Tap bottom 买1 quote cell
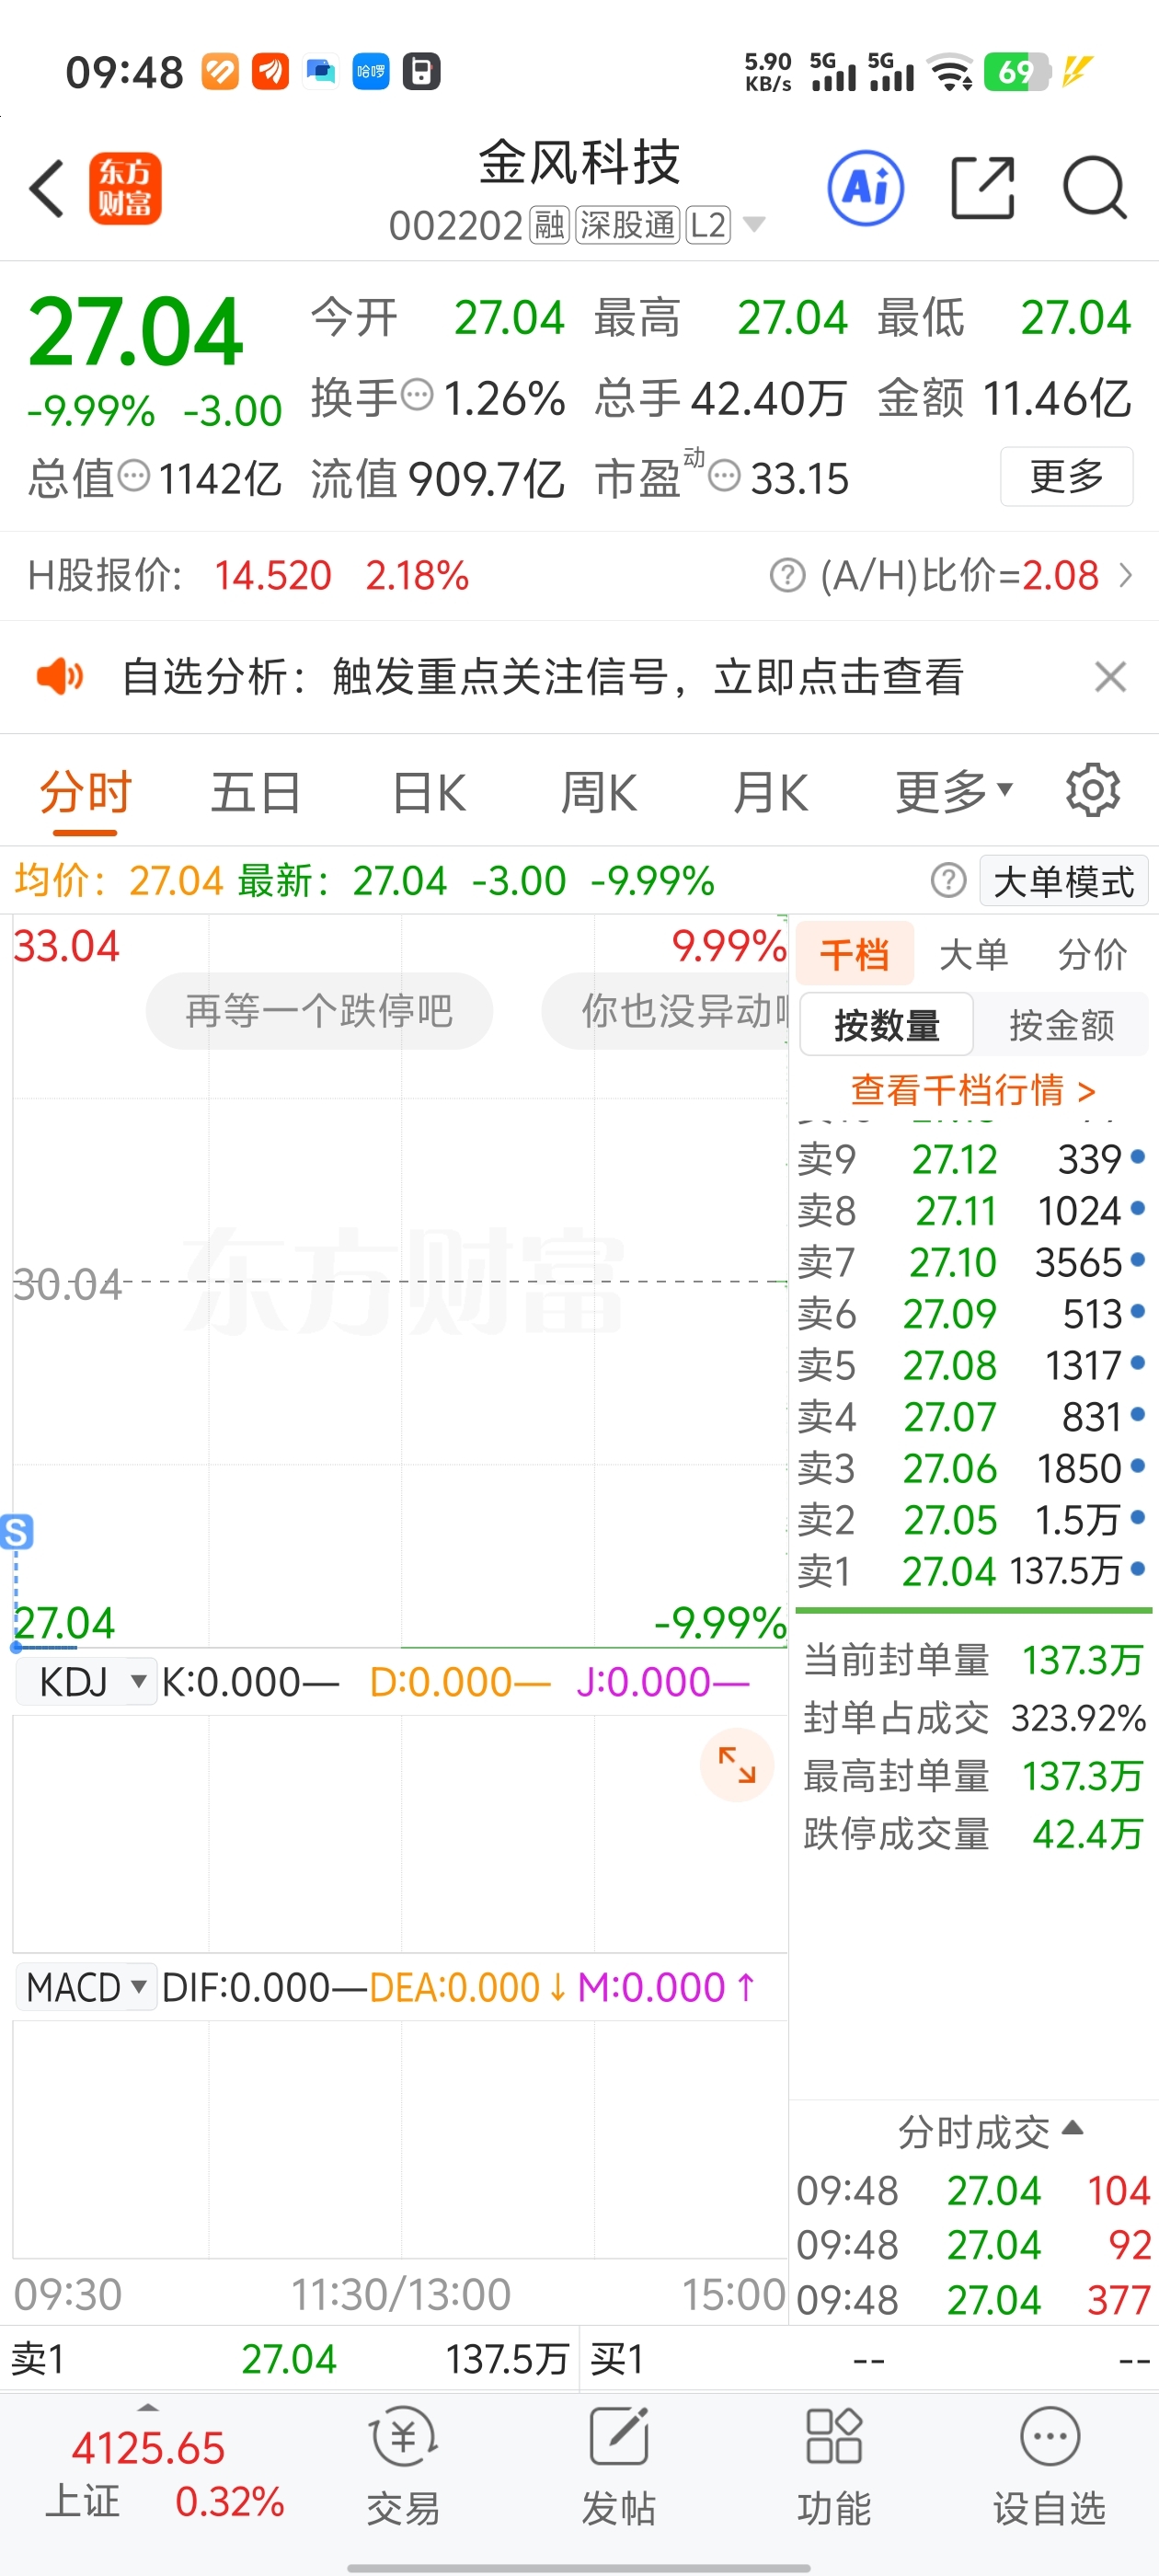This screenshot has height=2576, width=1159. coord(869,2359)
